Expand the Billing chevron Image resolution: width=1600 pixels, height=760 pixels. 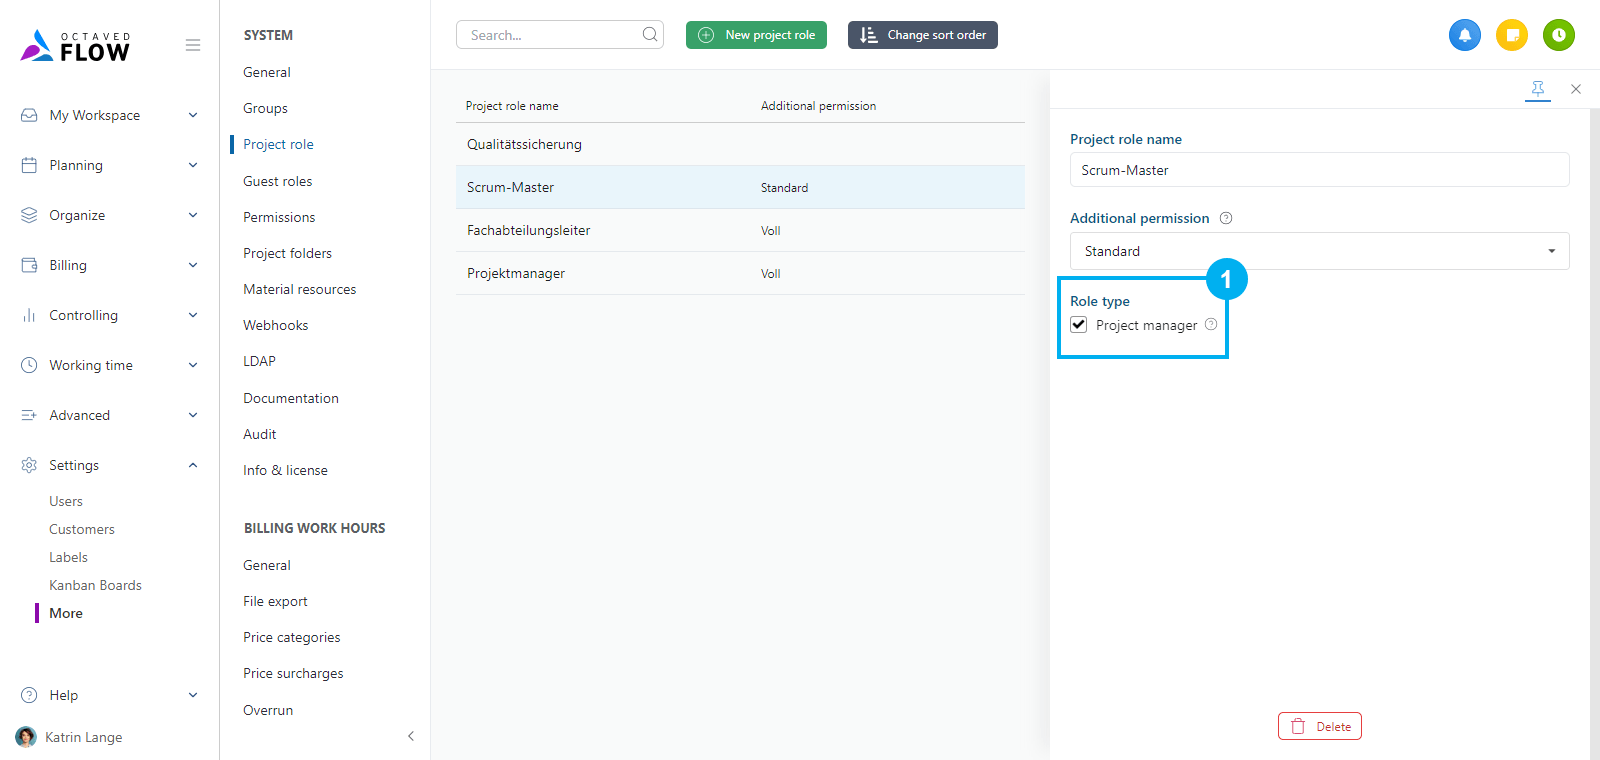pos(193,265)
